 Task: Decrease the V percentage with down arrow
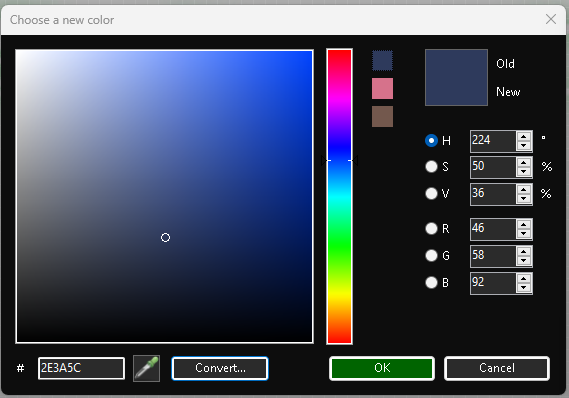[523, 199]
